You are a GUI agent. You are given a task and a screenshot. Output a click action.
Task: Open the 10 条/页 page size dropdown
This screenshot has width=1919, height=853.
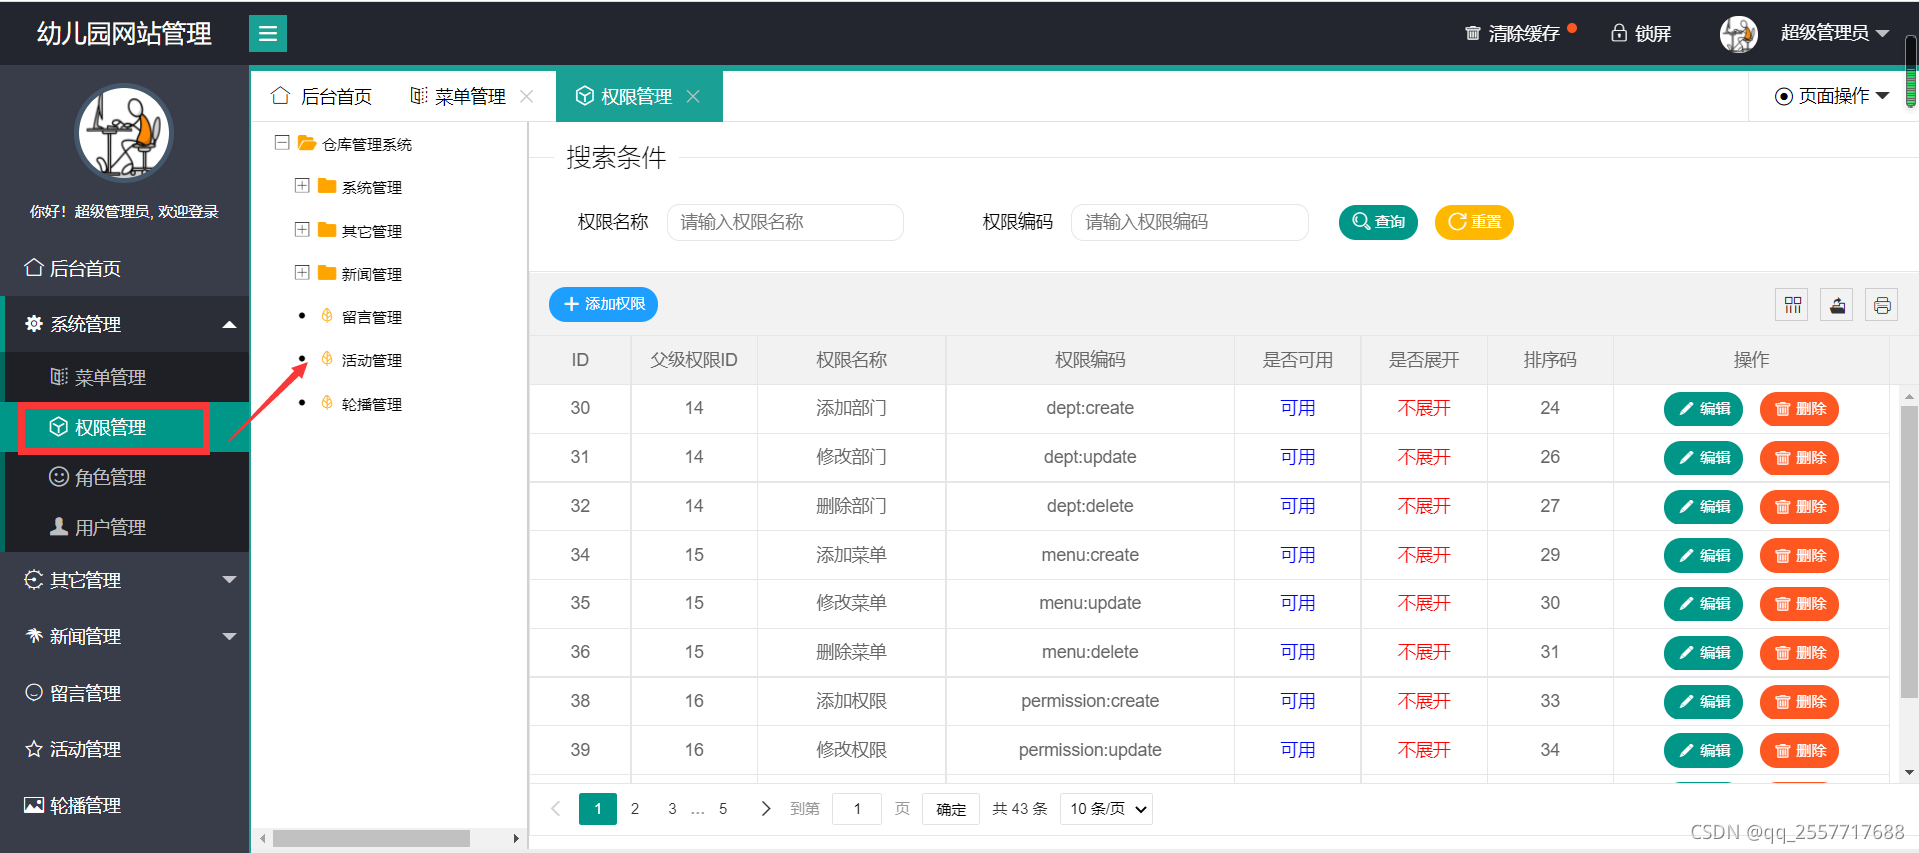point(1108,809)
